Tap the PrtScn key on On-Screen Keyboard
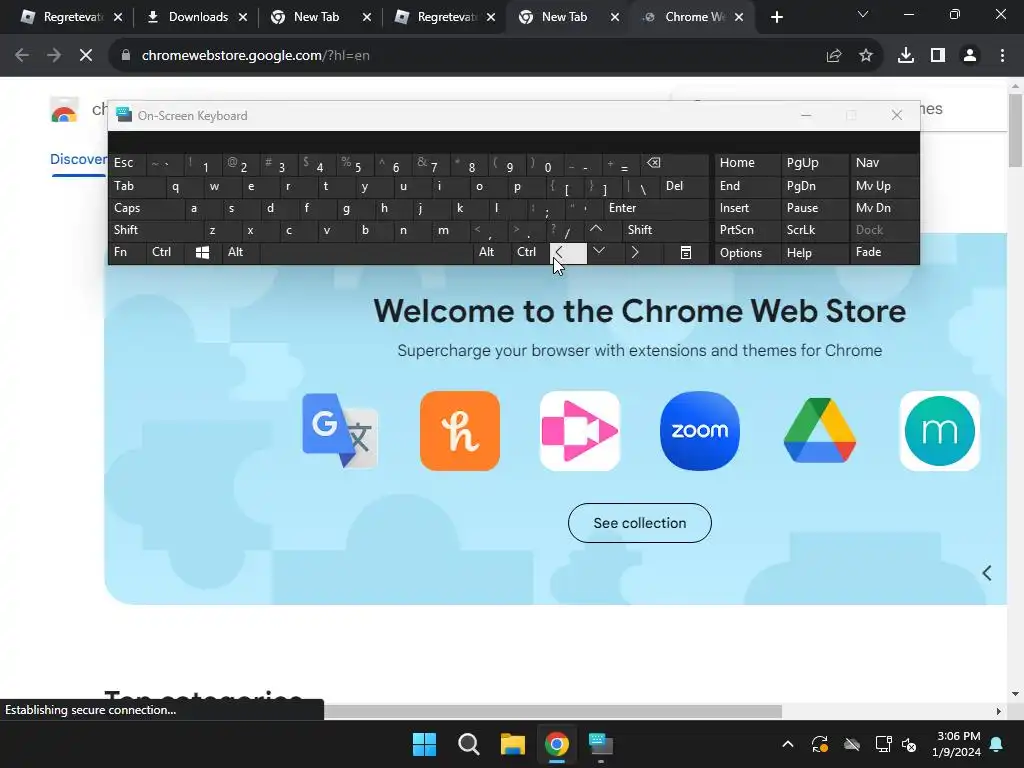 click(747, 230)
